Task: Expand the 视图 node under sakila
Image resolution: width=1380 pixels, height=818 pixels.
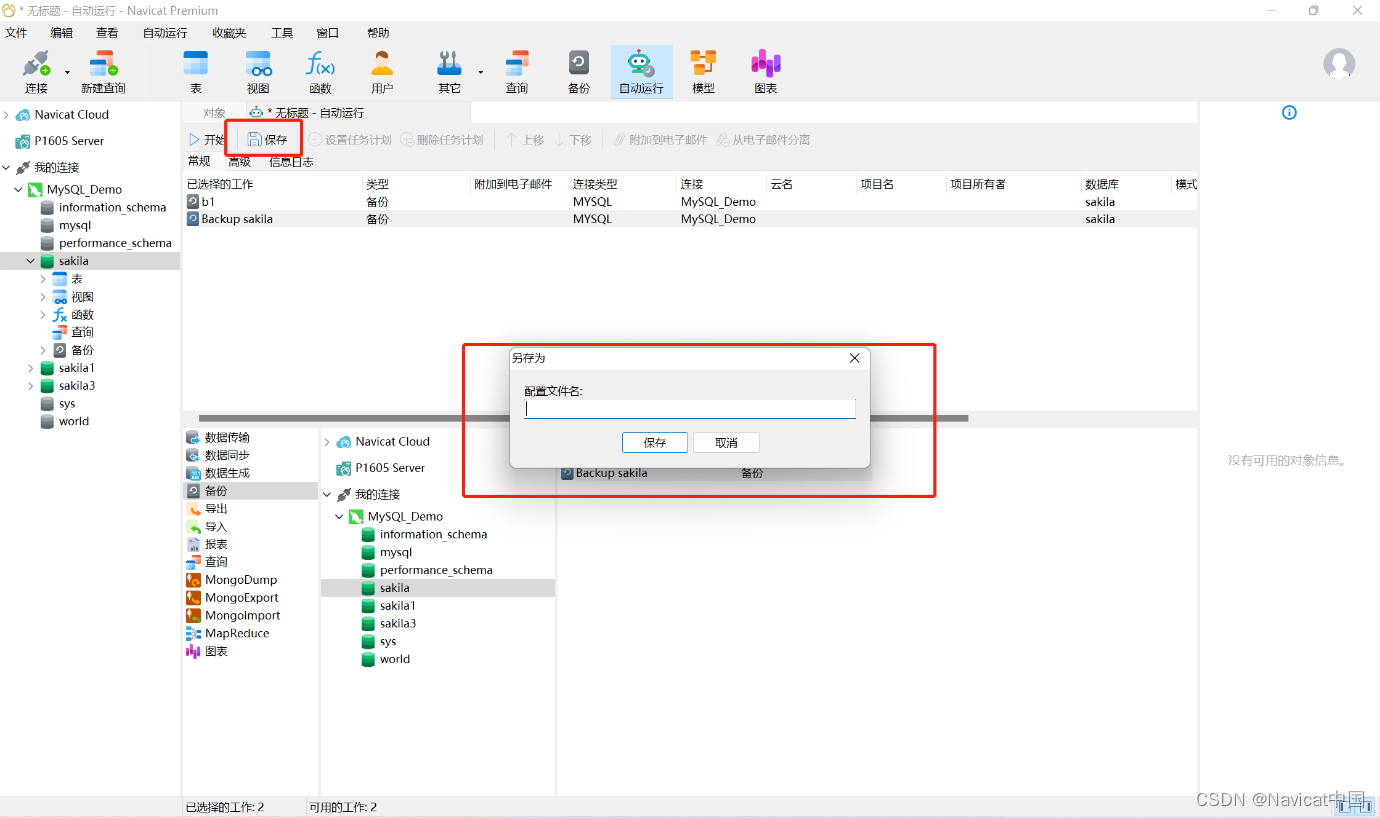Action: click(x=43, y=297)
